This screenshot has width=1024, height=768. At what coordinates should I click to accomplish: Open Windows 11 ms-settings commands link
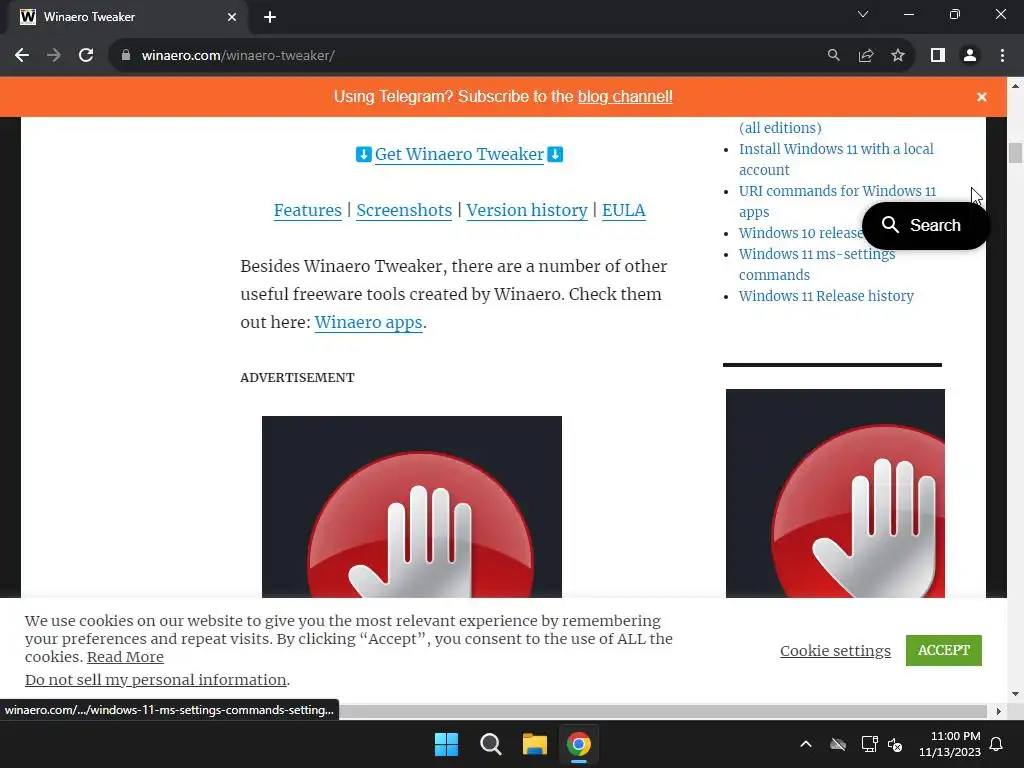tap(817, 264)
